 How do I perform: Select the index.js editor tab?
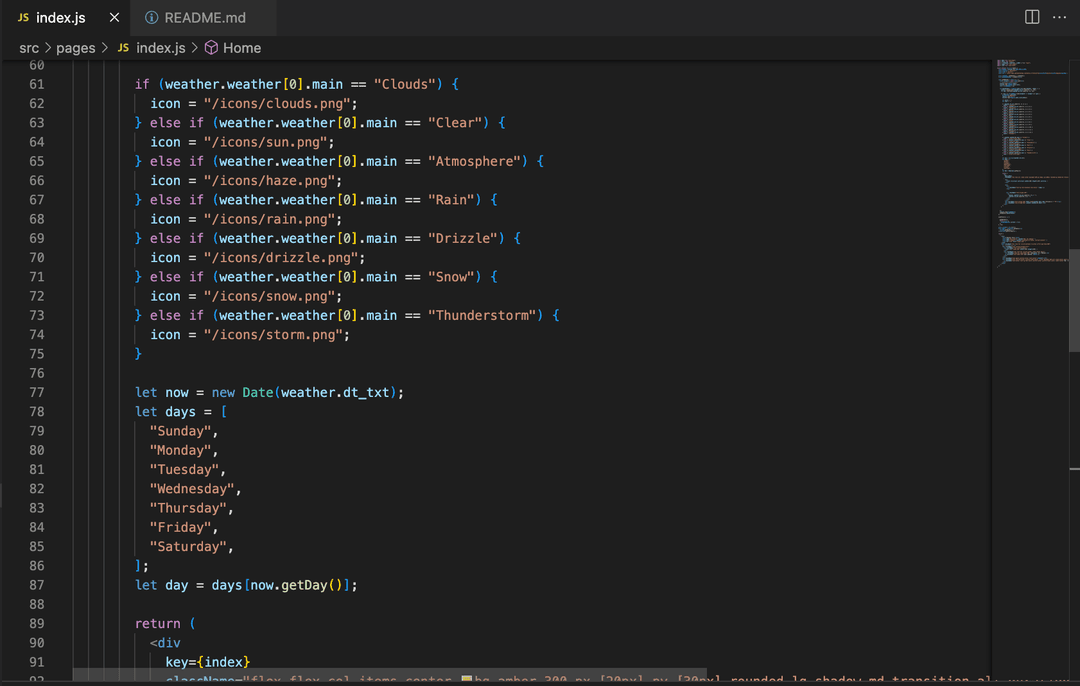[60, 18]
